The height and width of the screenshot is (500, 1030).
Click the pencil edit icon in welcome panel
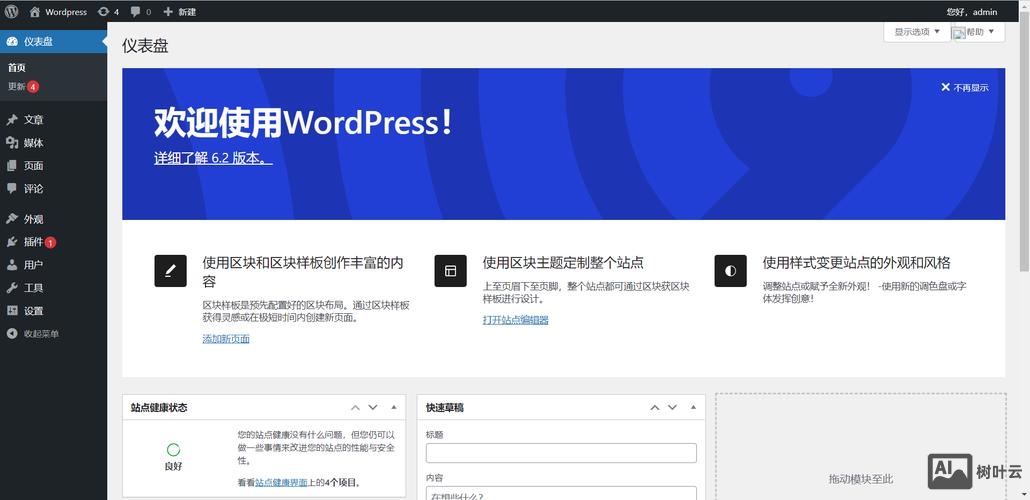point(171,271)
